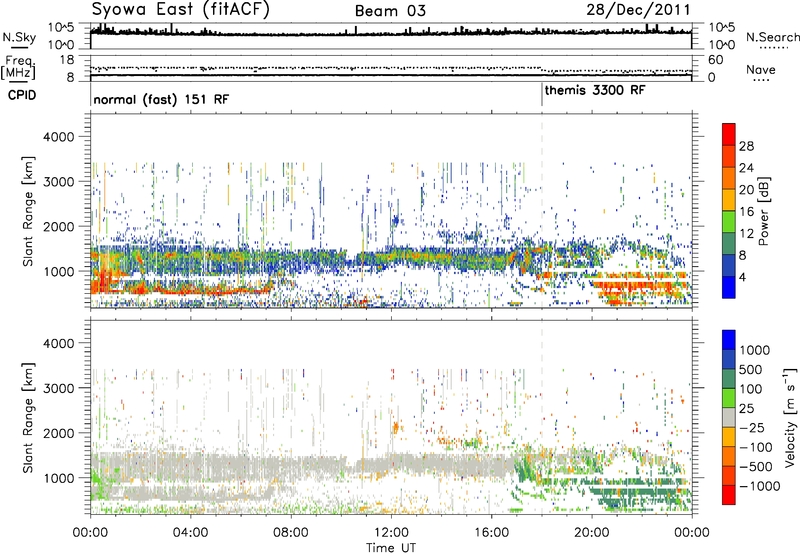Click the 2000 tick in the power panel
This screenshot has height=554, width=800.
(x=58, y=226)
